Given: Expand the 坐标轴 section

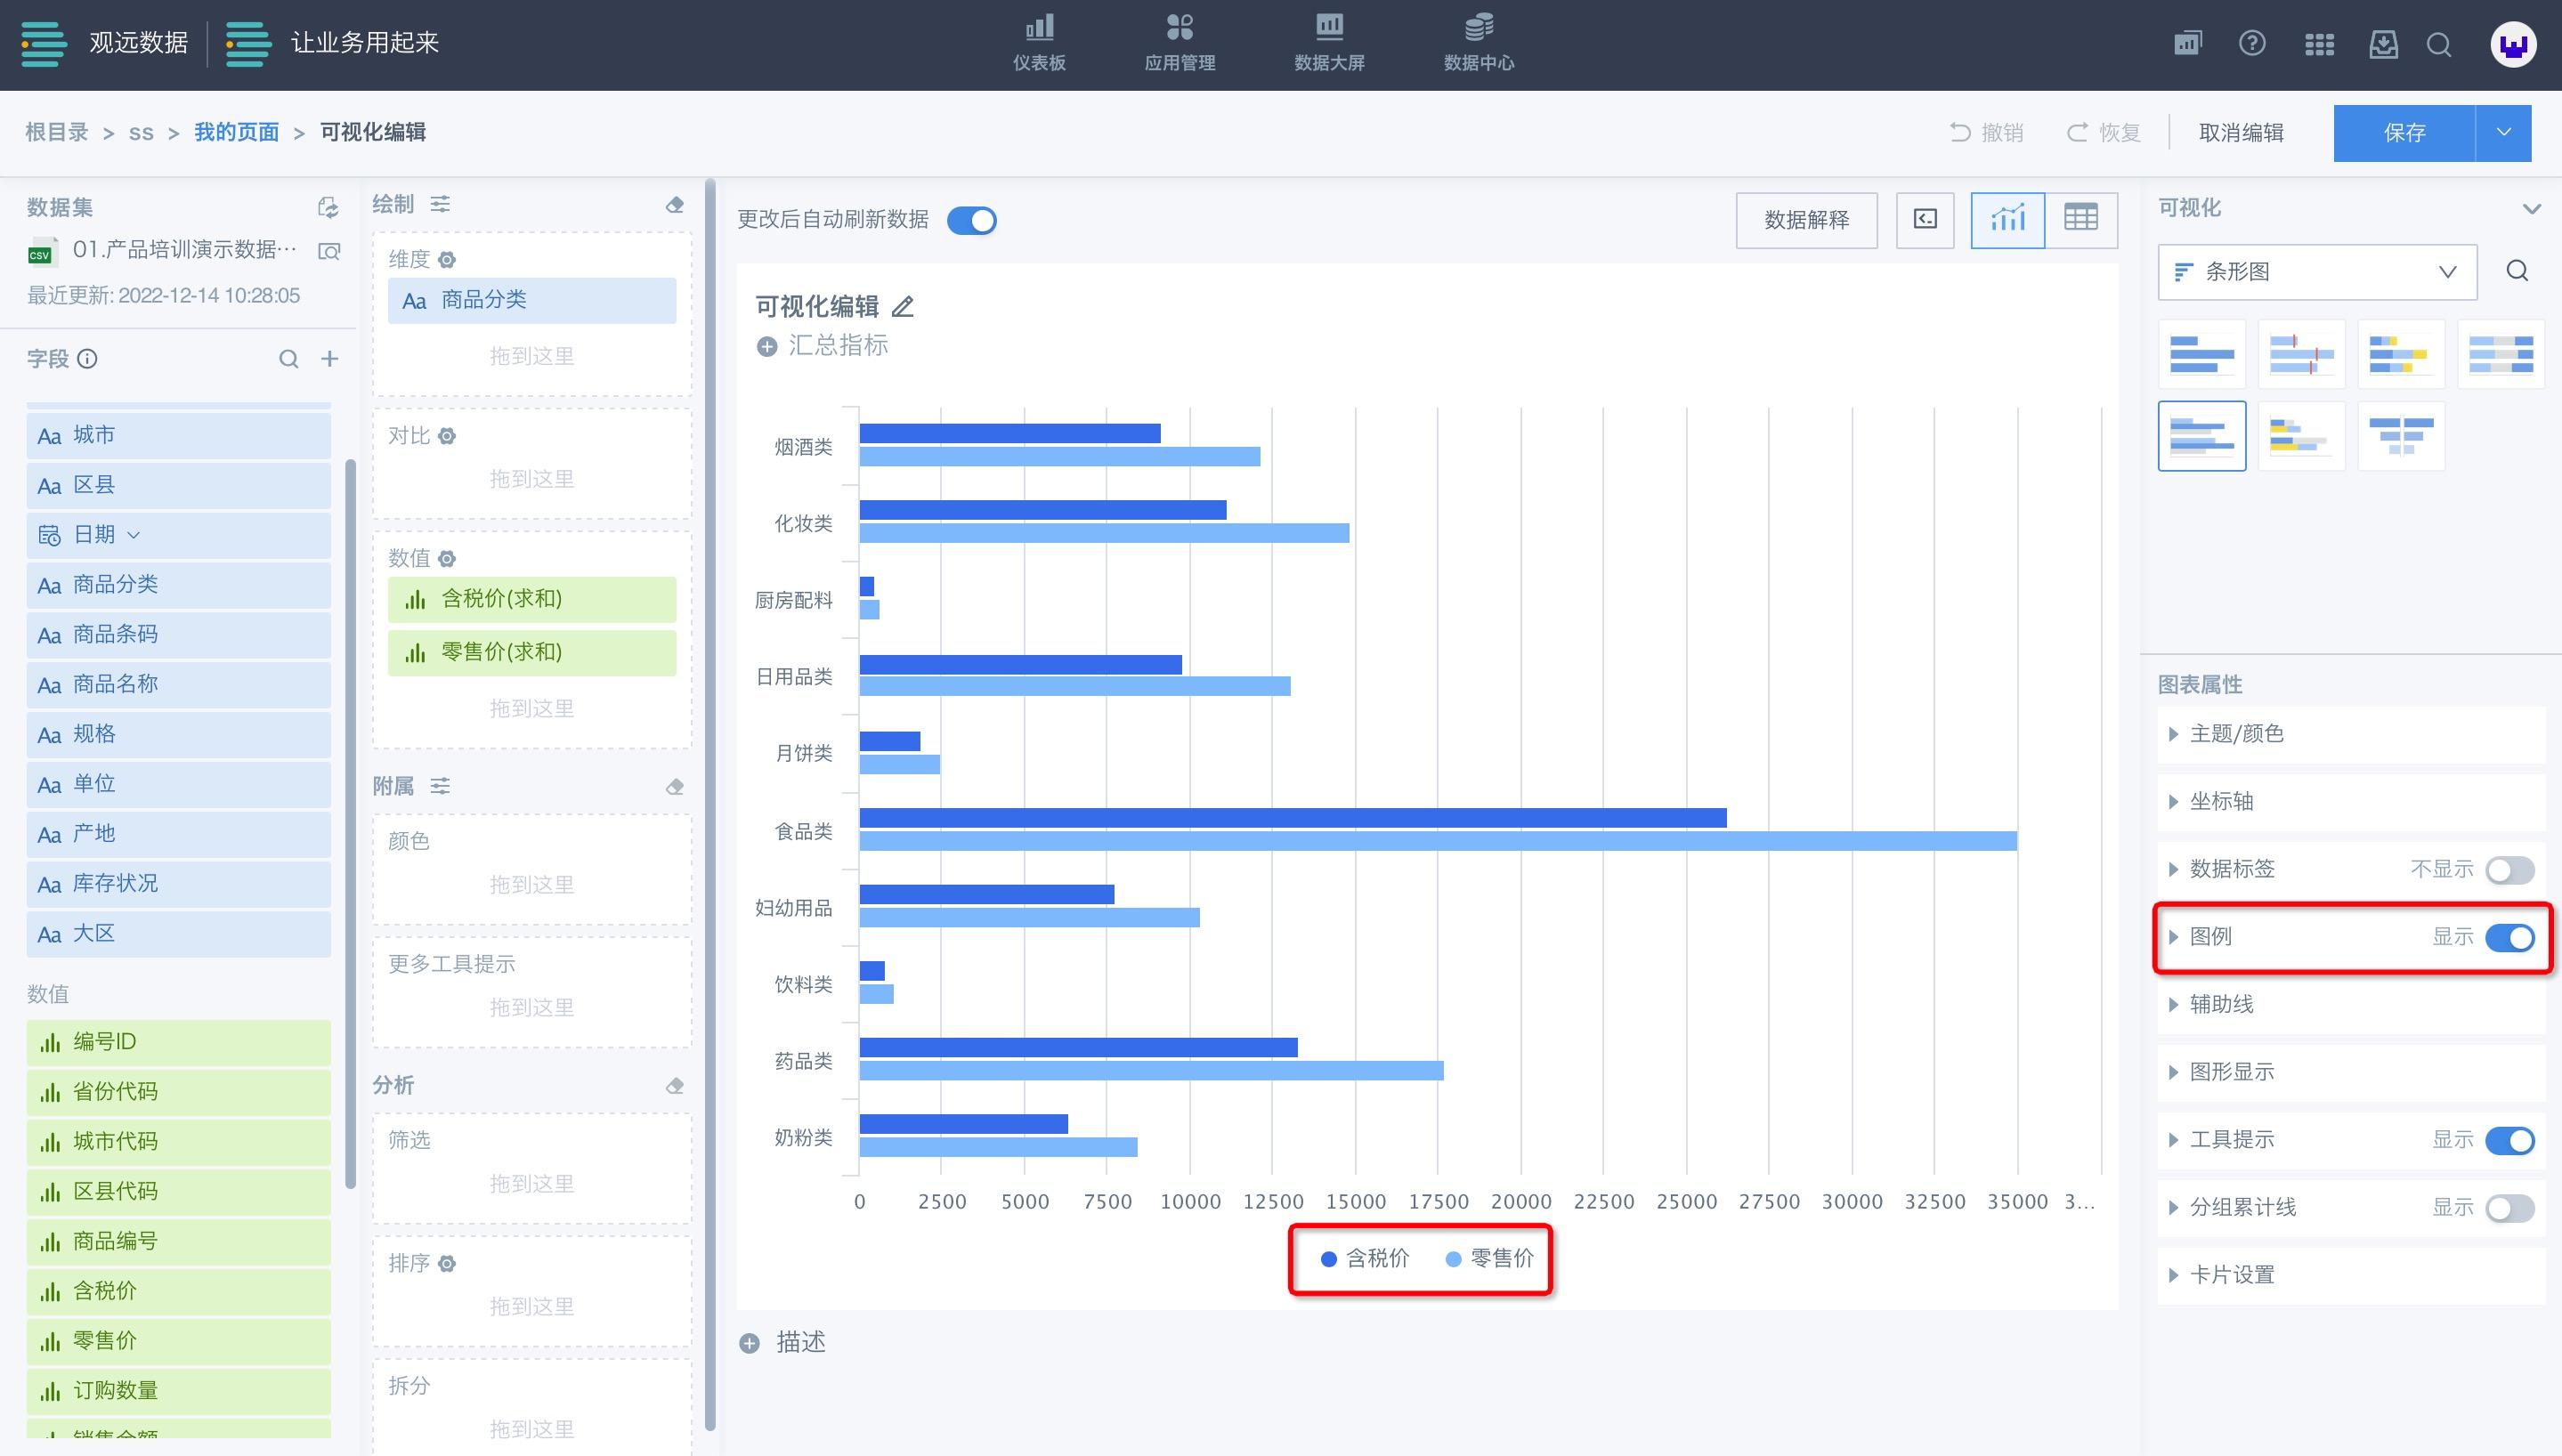Looking at the screenshot, I should [2351, 802].
